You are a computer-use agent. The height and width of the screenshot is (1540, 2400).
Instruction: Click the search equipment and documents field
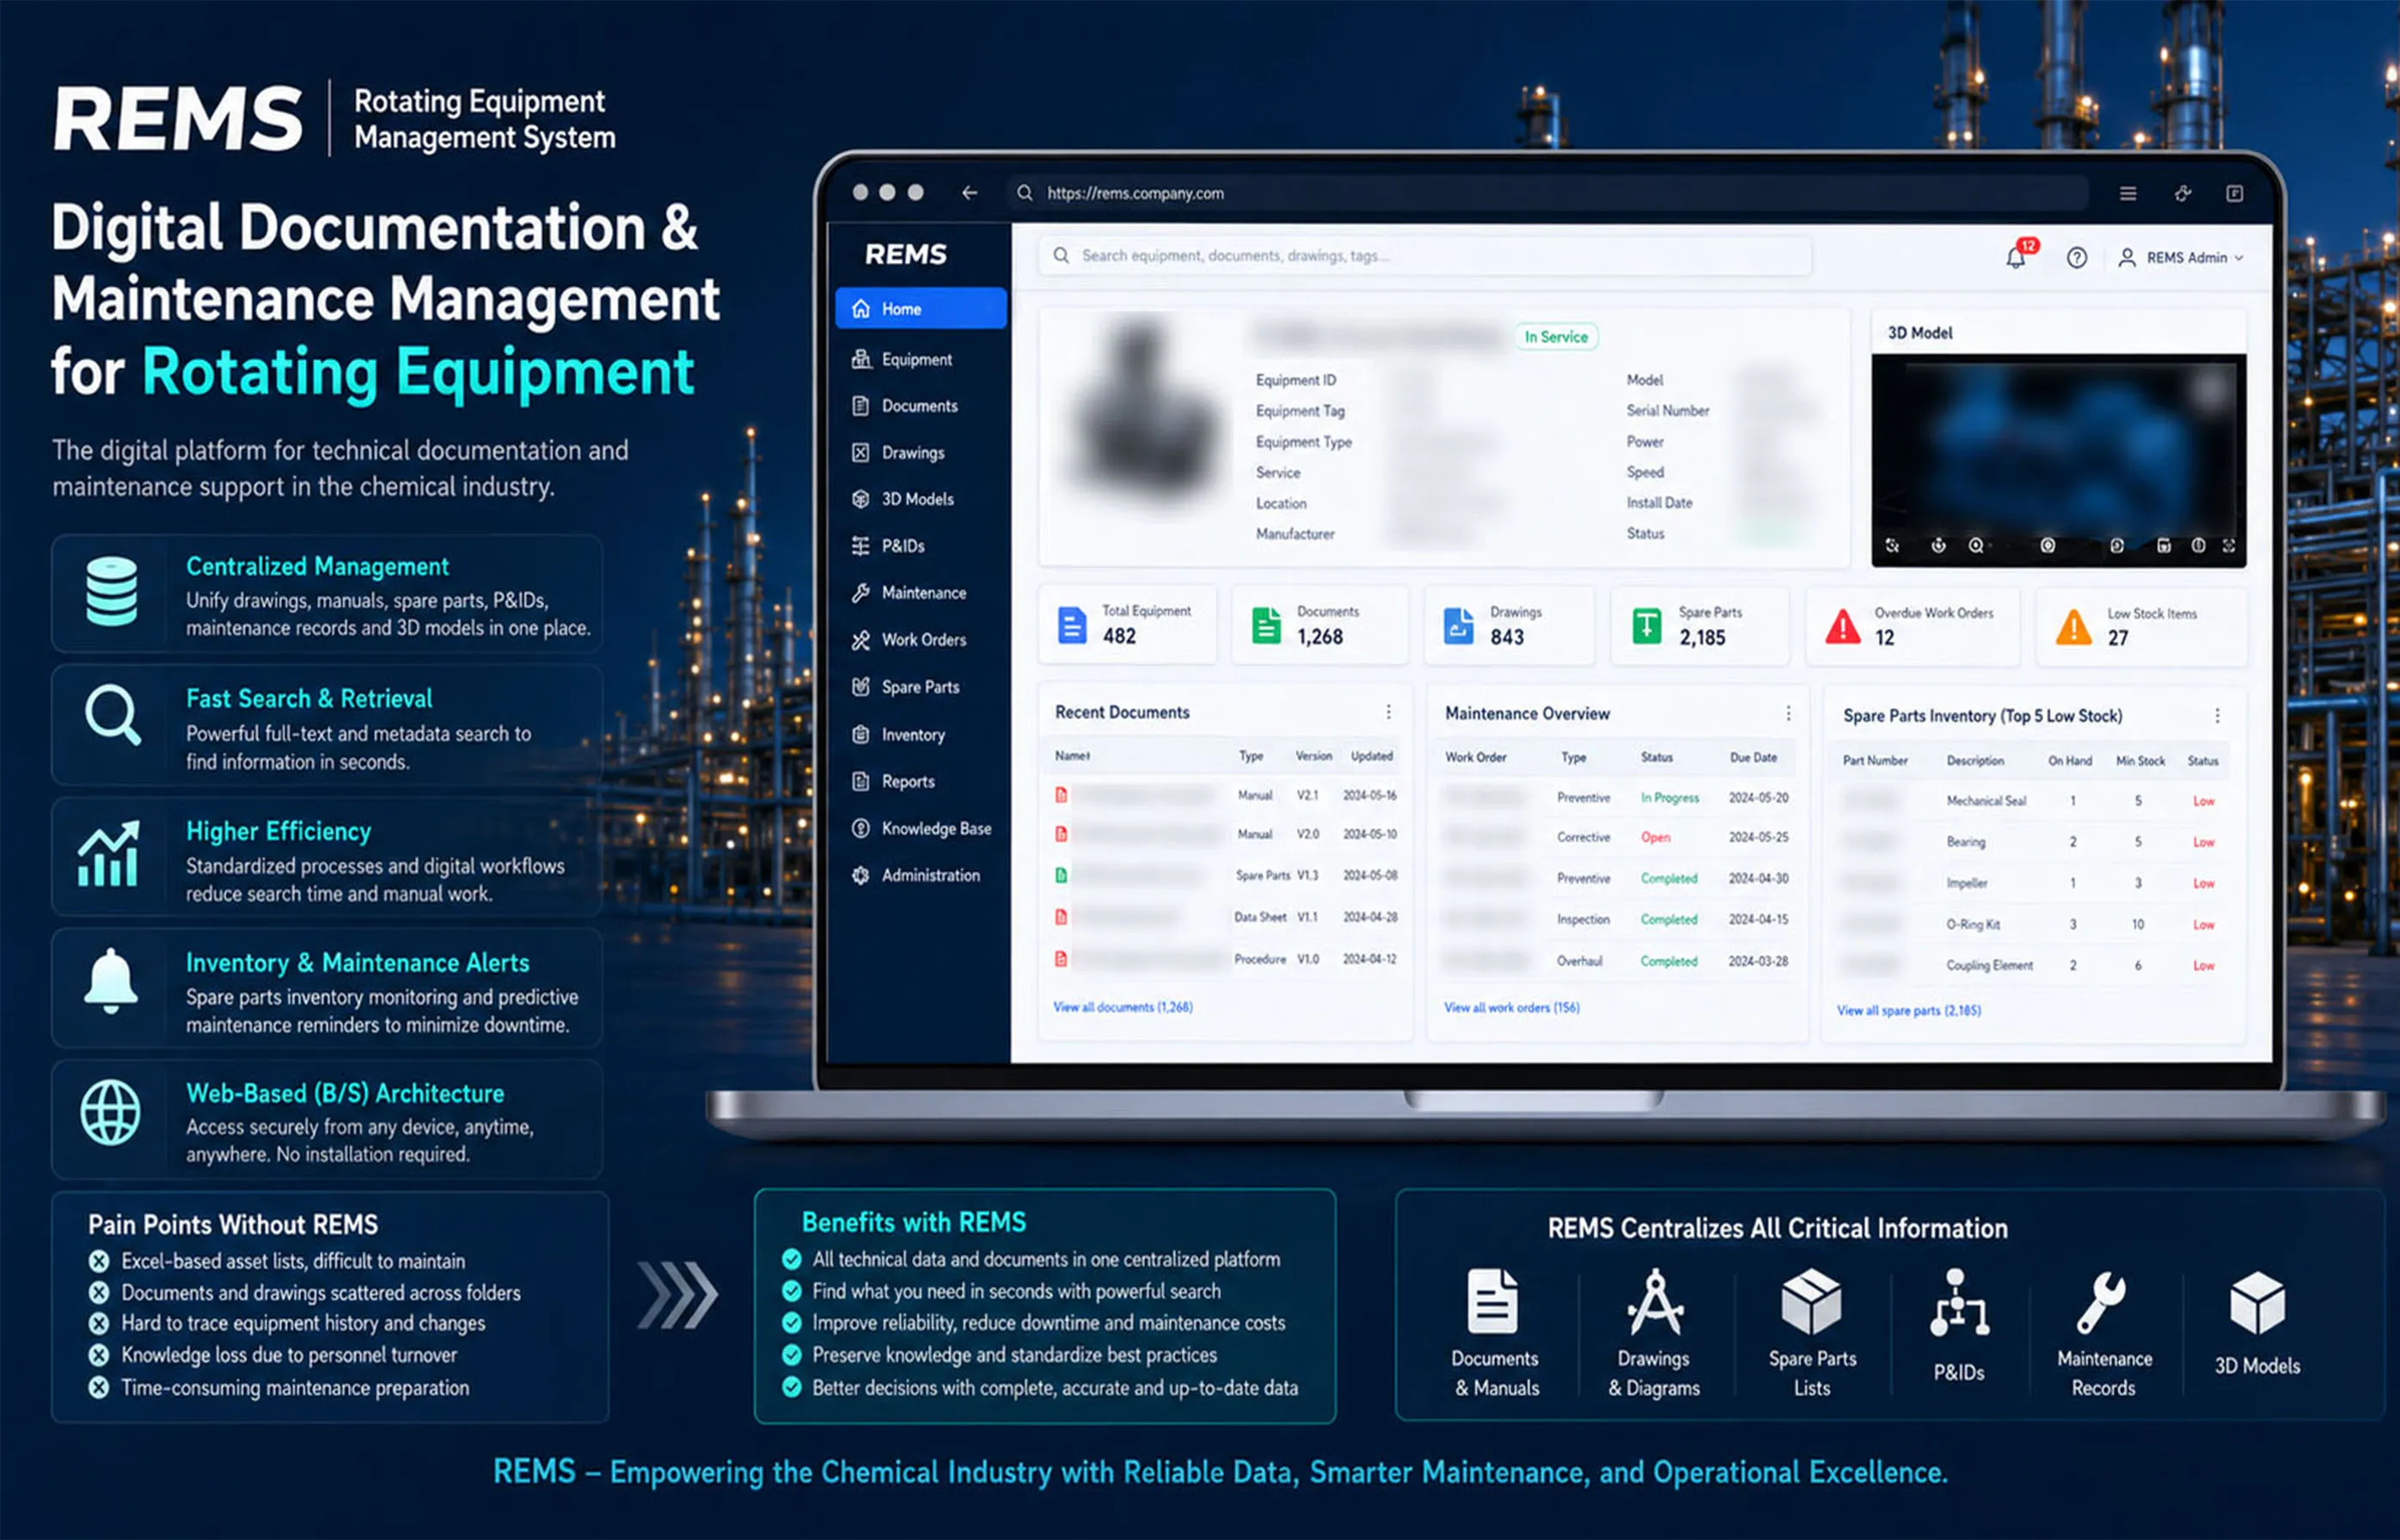coord(1425,256)
